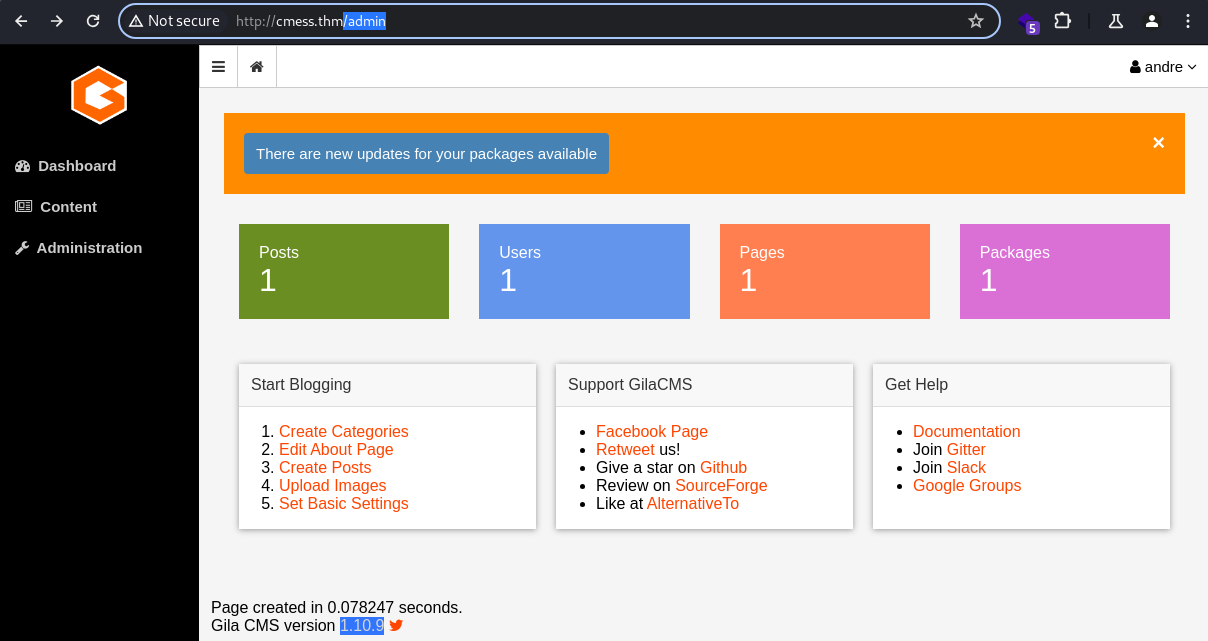This screenshot has width=1208, height=641.
Task: Click the Content newspaper icon
Action: pyautogui.click(x=24, y=207)
